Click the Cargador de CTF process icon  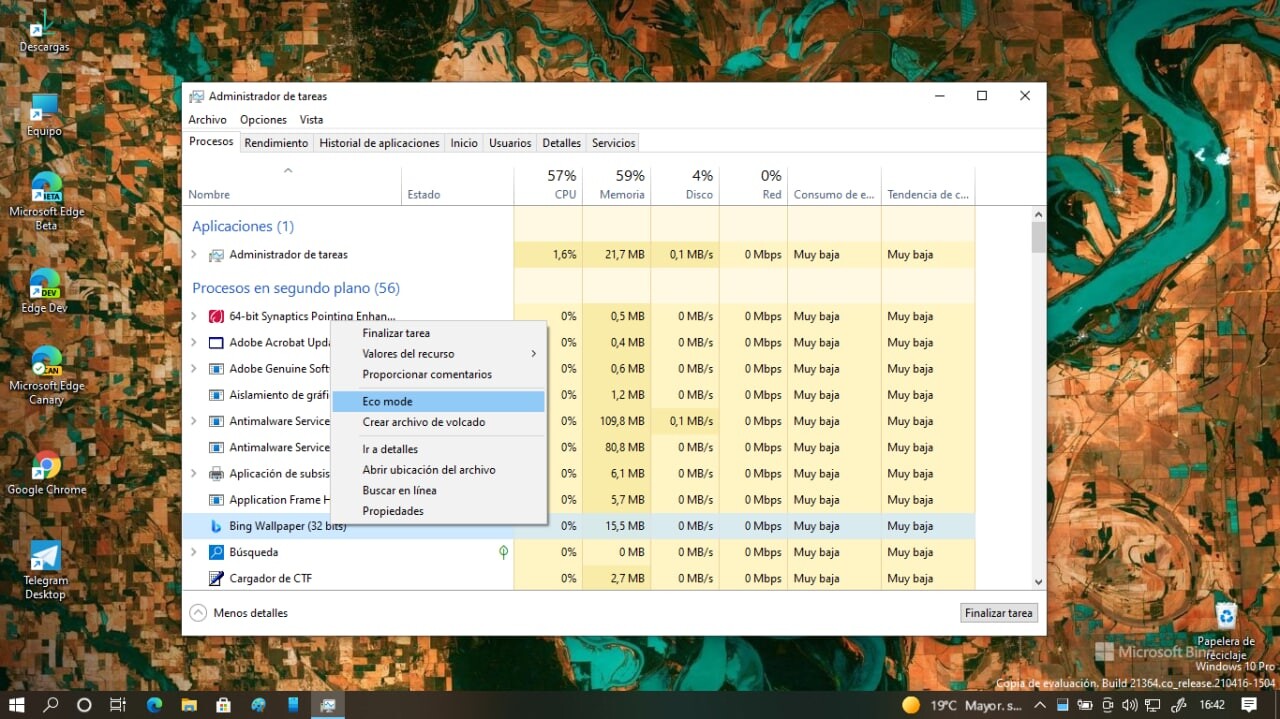click(x=215, y=578)
